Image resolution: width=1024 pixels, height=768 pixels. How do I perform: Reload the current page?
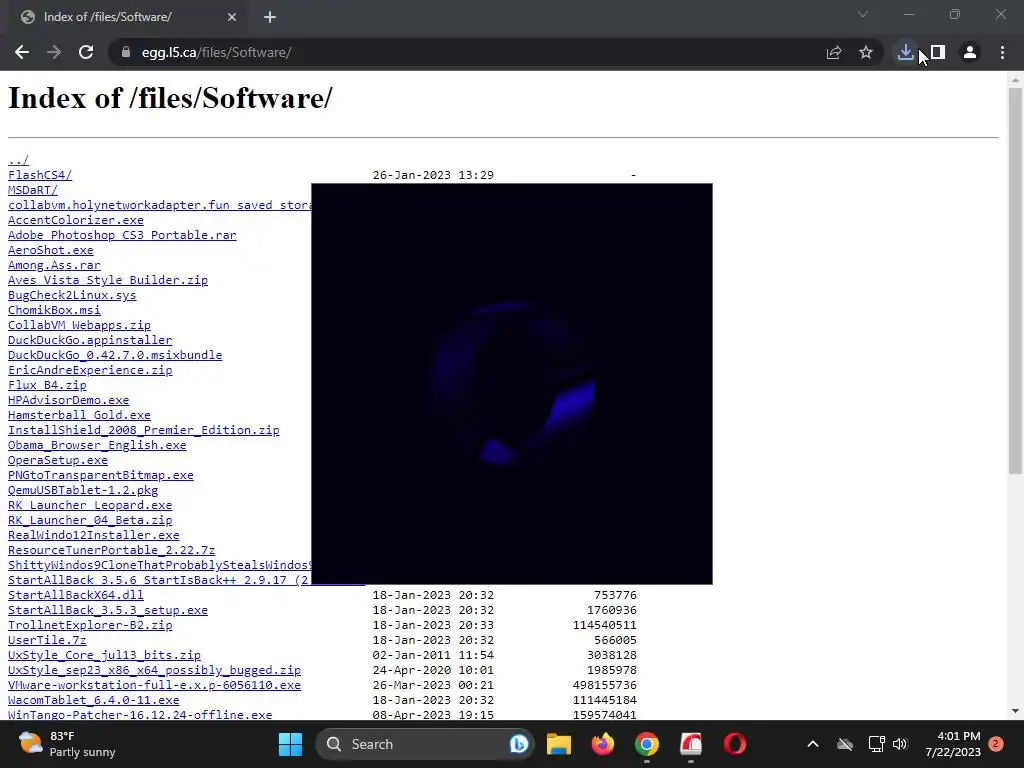point(86,52)
